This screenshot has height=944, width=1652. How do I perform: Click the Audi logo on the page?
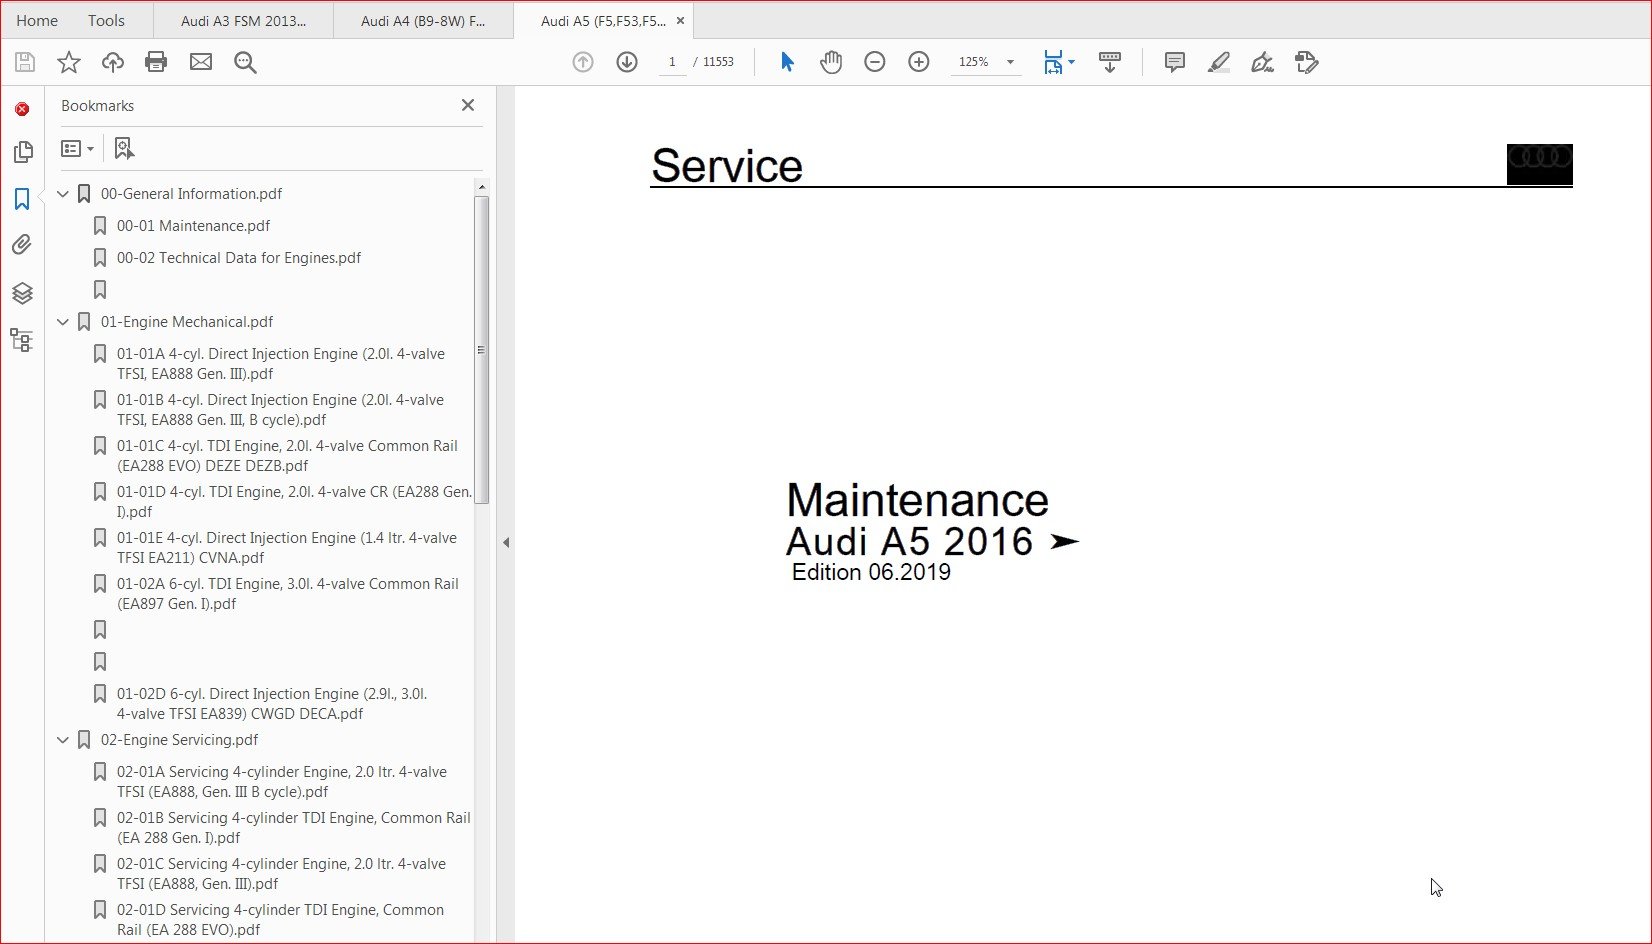(1539, 164)
